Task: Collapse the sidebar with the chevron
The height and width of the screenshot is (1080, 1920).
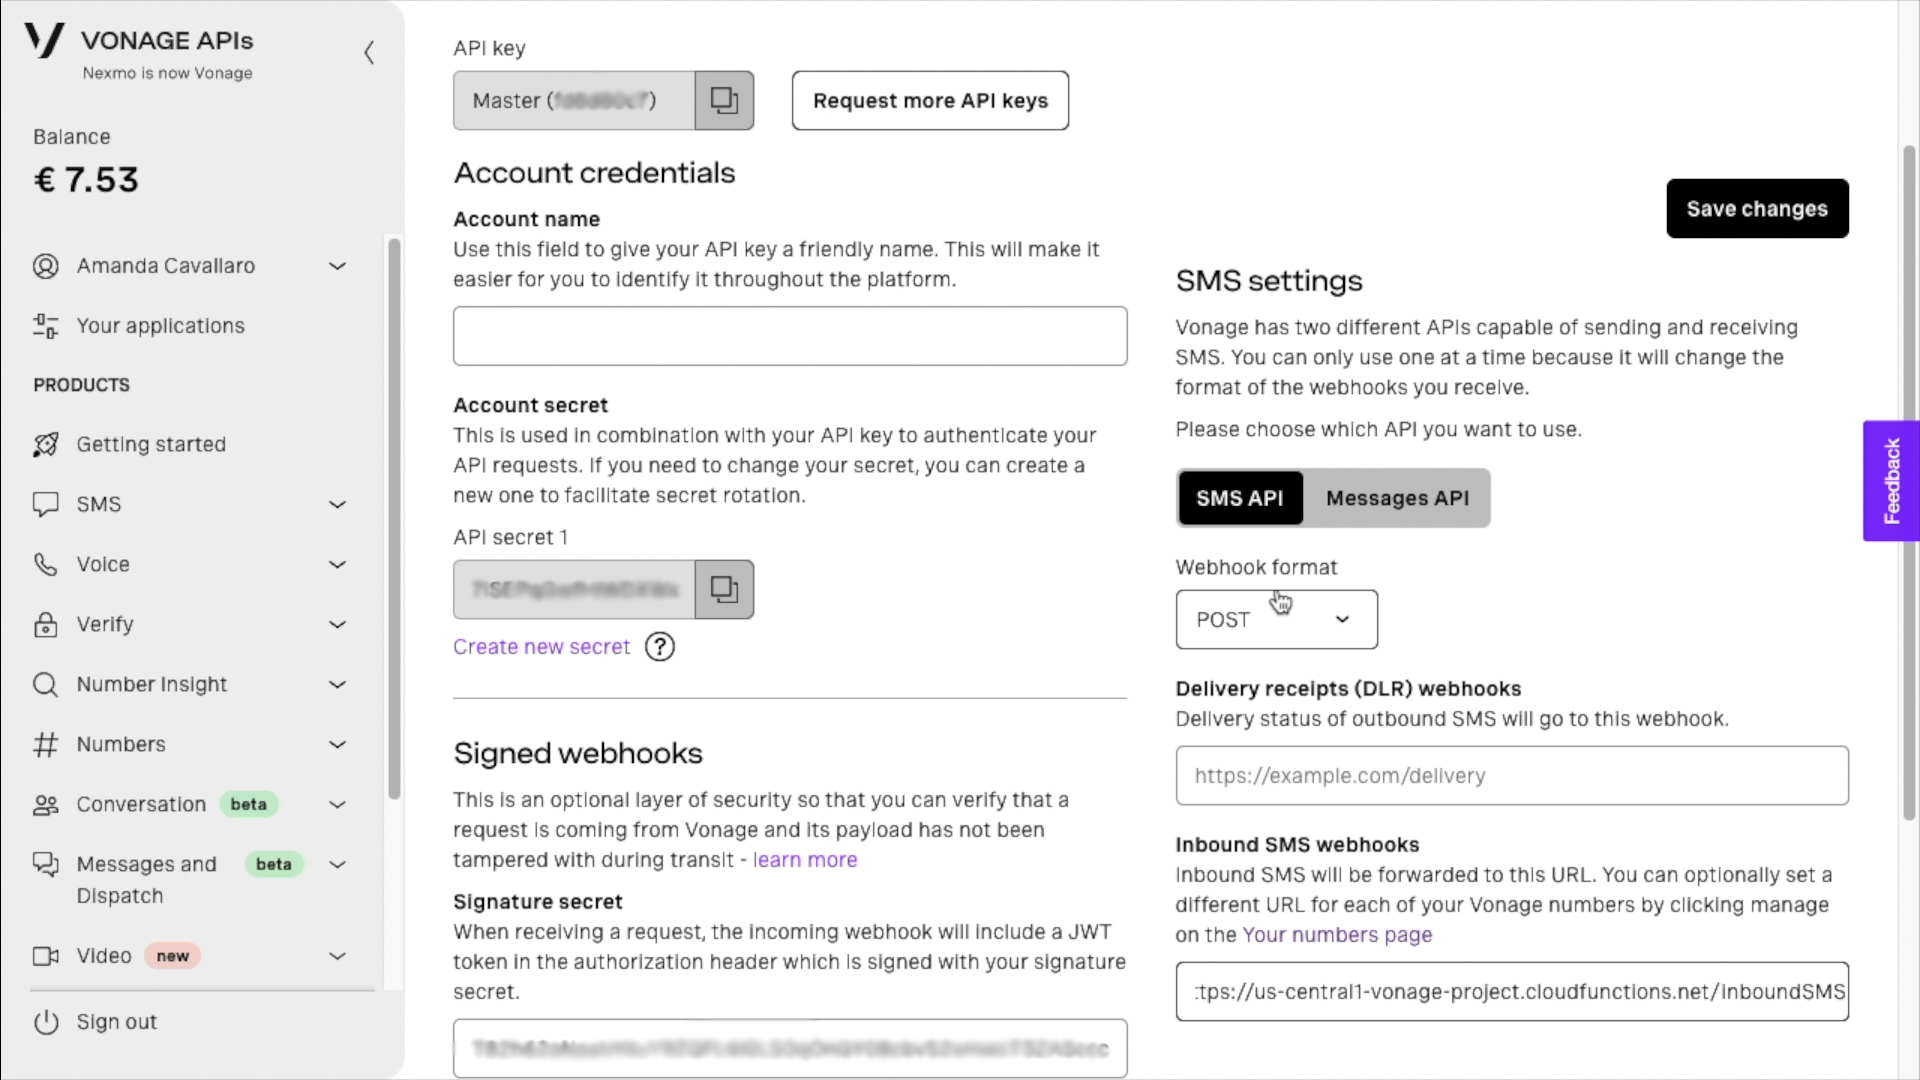Action: pos(369,52)
